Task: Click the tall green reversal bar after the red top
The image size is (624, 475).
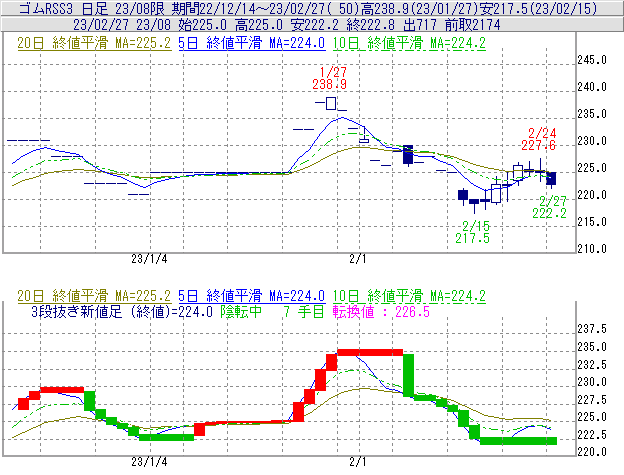Action: tap(408, 375)
